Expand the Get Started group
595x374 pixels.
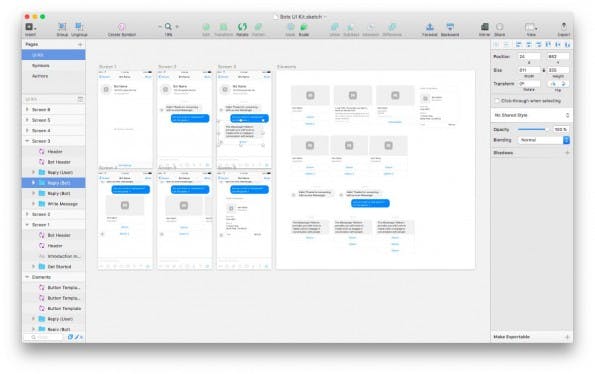click(x=33, y=267)
